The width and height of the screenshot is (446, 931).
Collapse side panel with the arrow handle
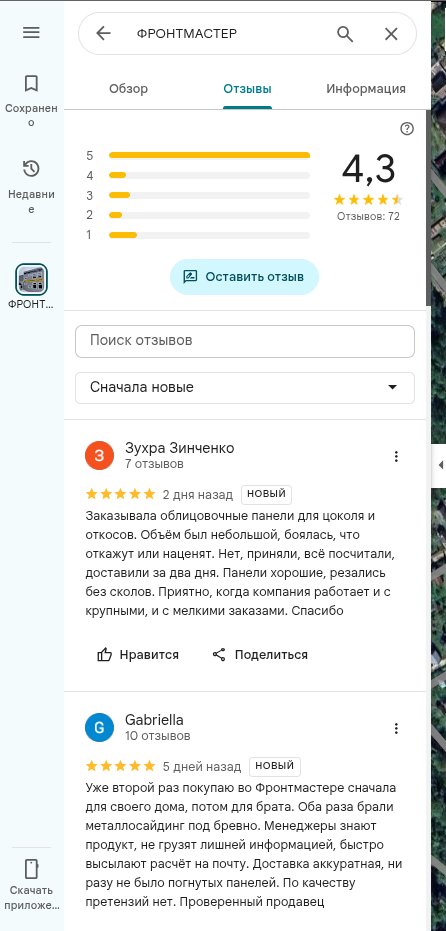439,464
